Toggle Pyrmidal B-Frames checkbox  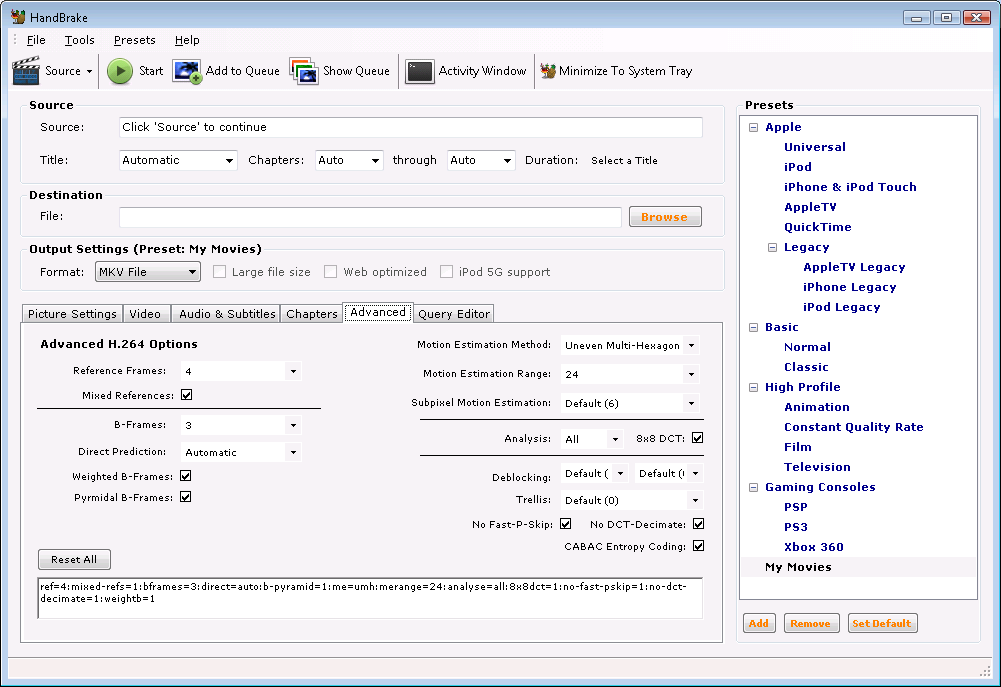pyautogui.click(x=186, y=497)
